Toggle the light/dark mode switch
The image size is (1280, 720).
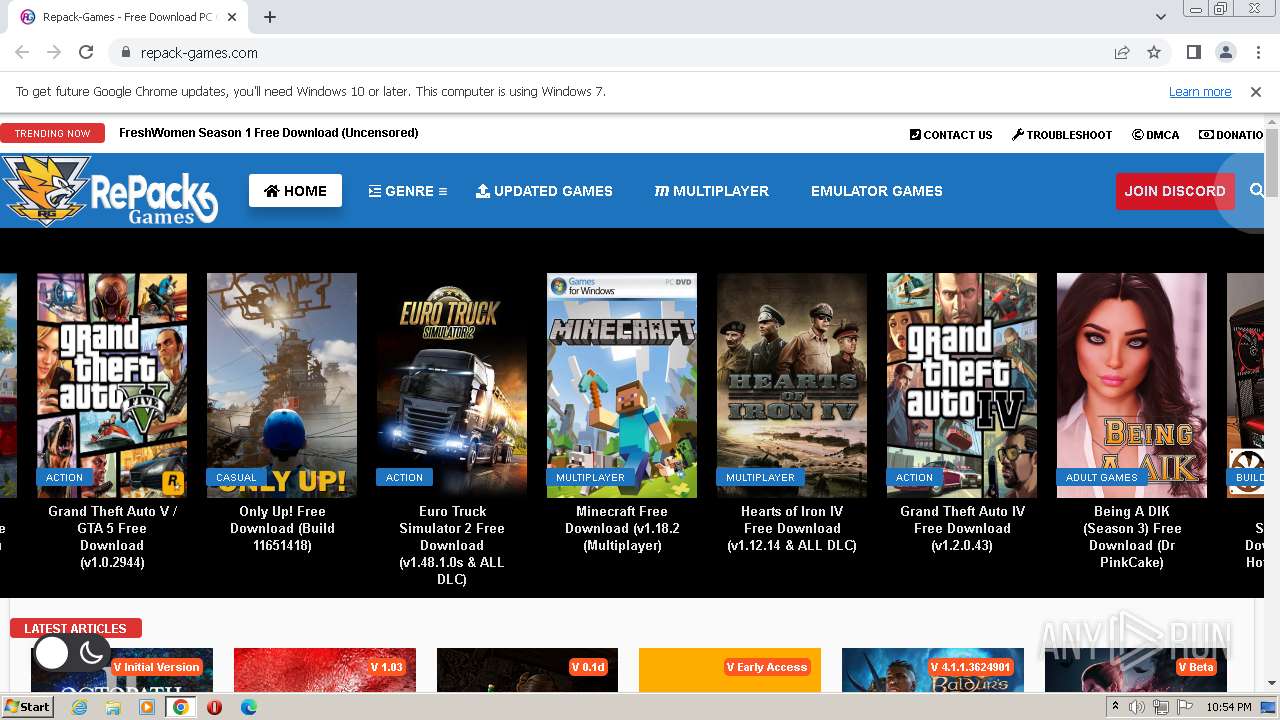pos(71,653)
